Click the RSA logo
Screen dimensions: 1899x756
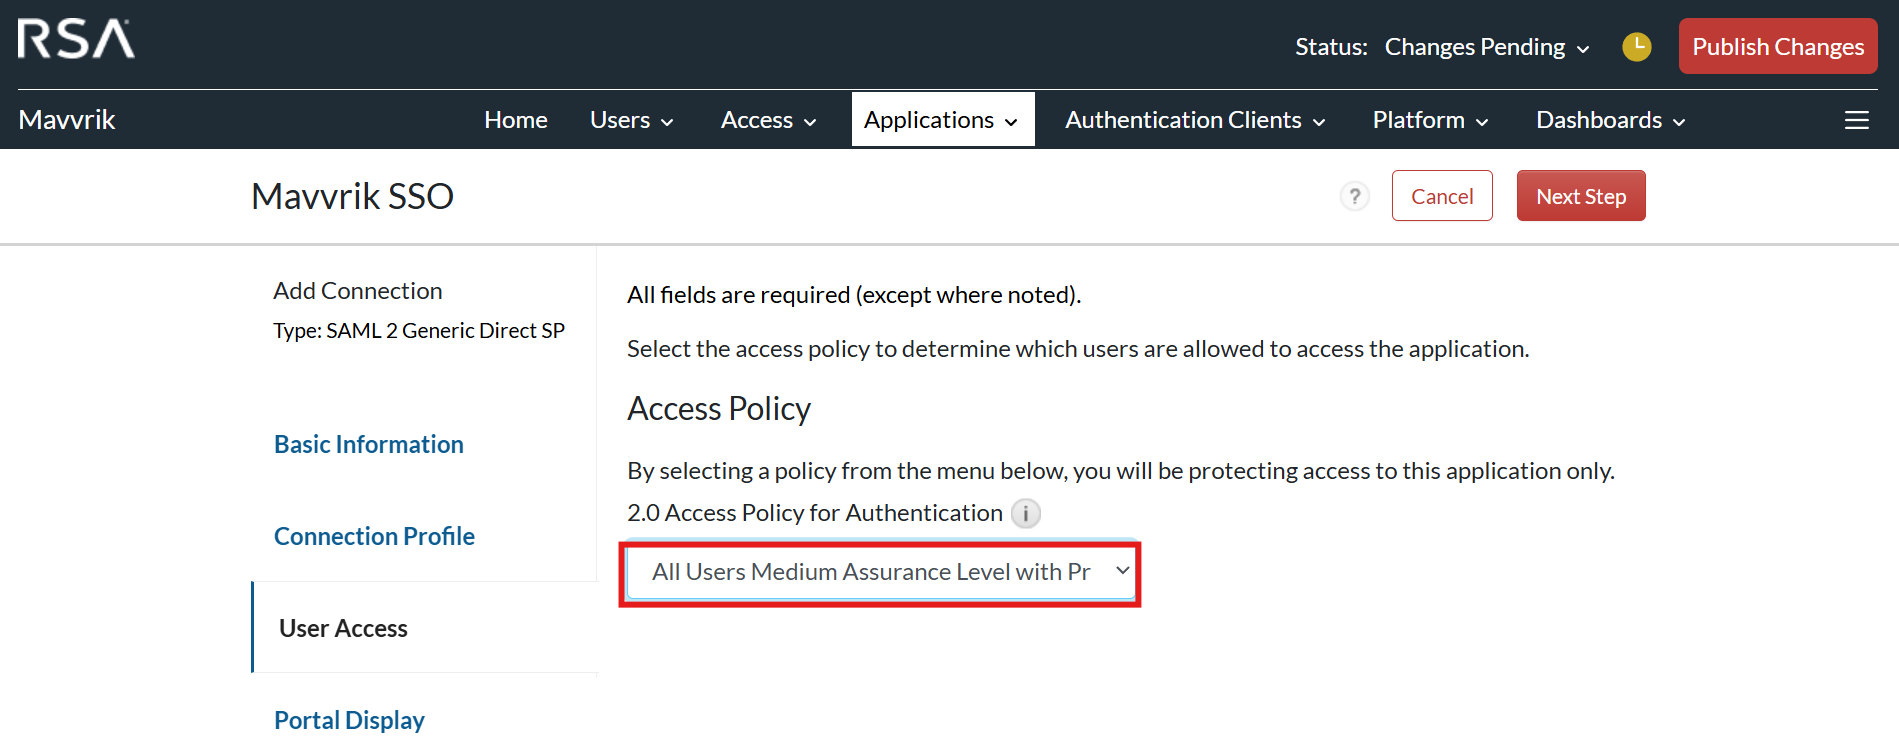76,40
